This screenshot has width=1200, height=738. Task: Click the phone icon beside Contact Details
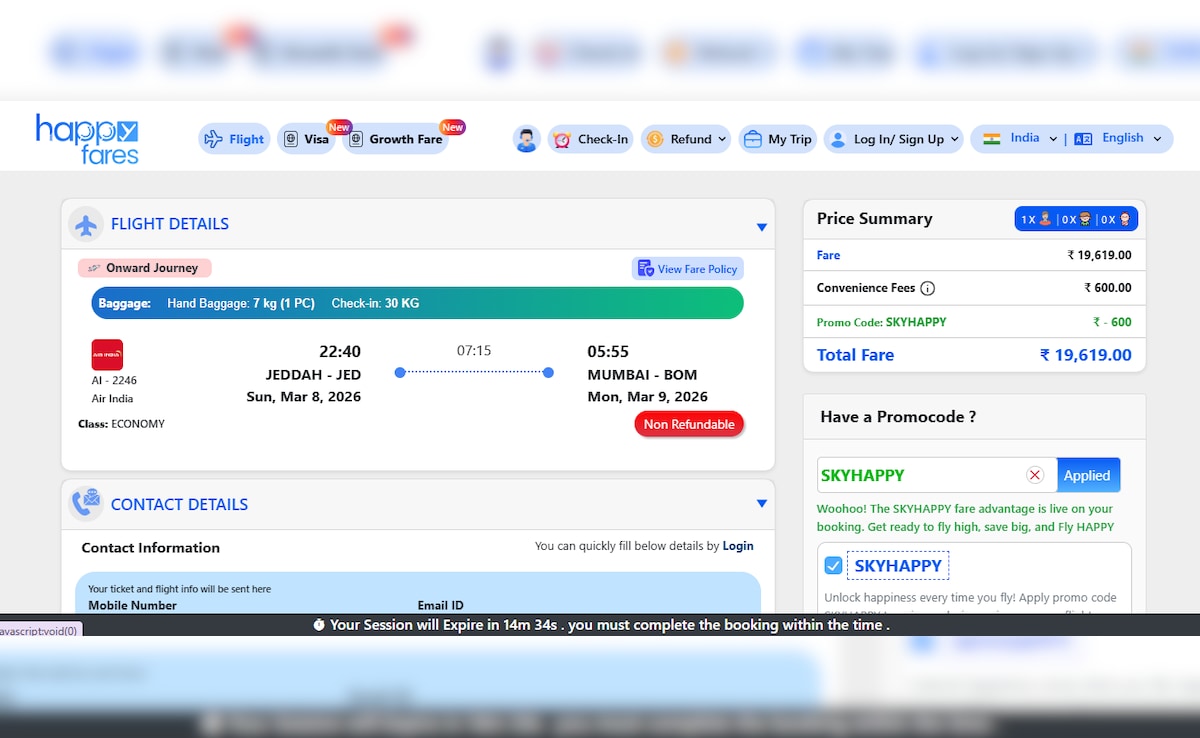point(87,505)
